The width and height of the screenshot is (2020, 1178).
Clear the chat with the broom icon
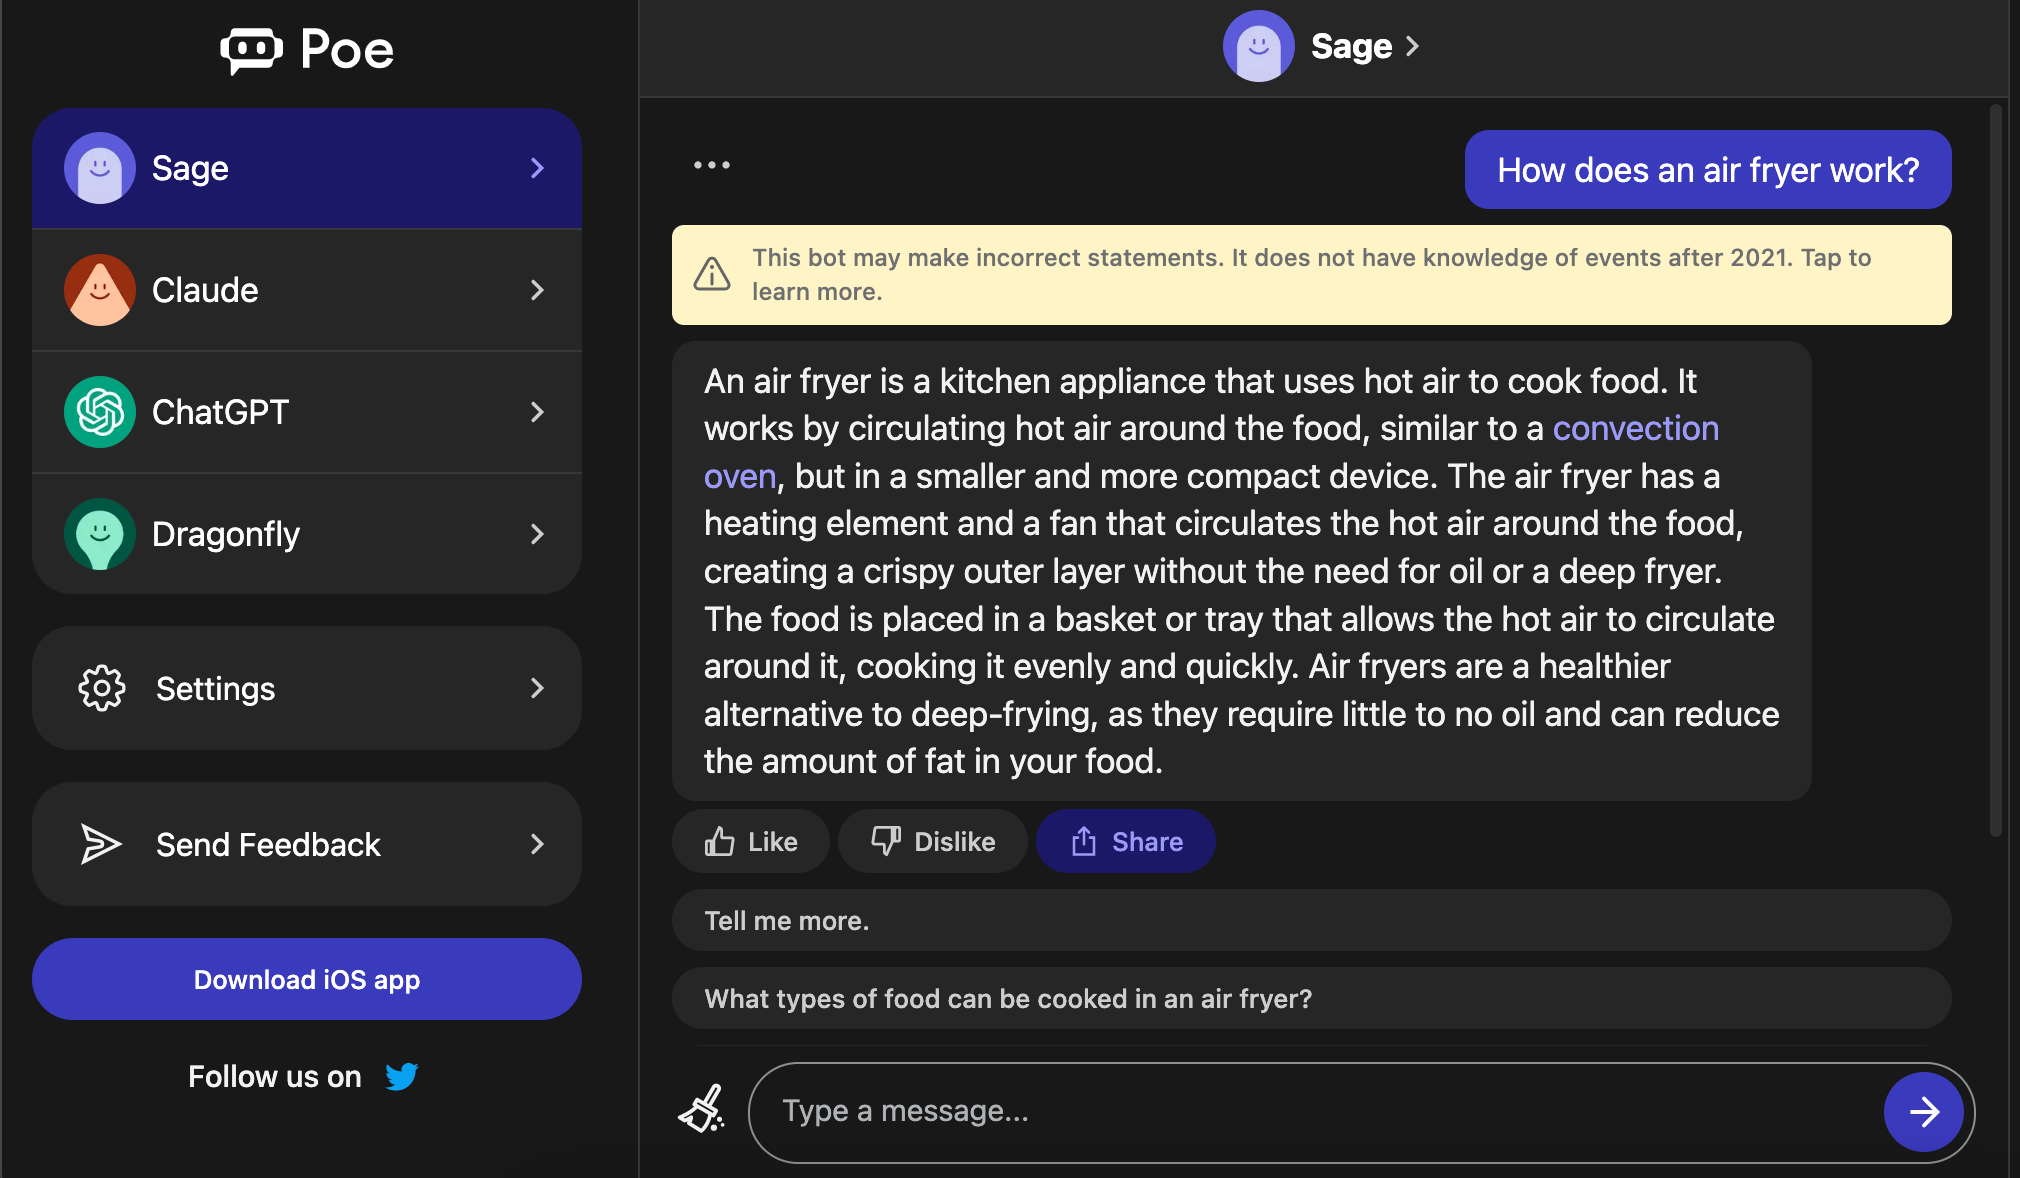click(701, 1110)
